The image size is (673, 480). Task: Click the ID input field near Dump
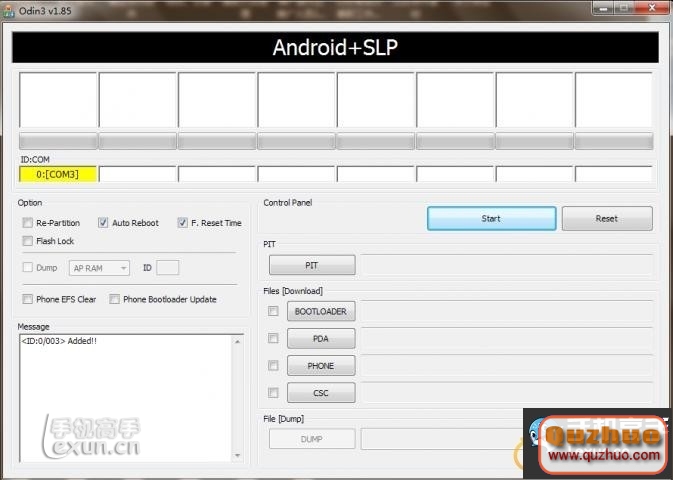tap(167, 267)
